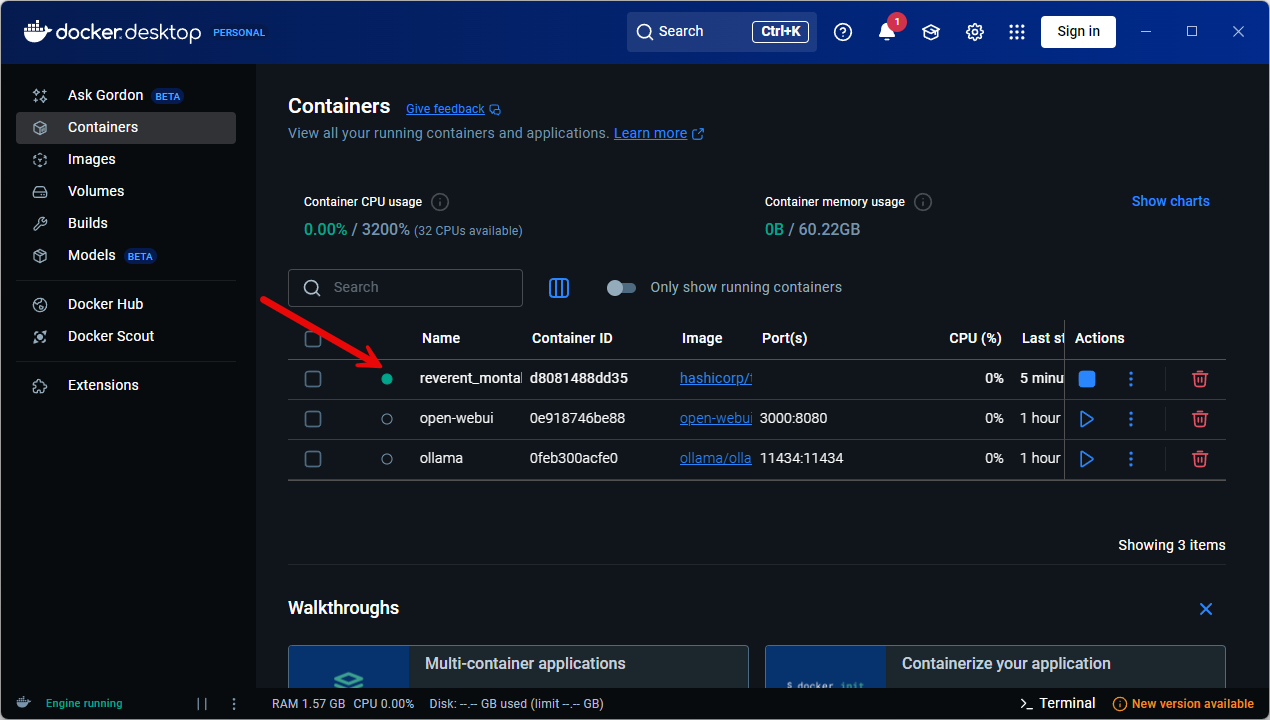Click the running status dot for reverent_montal

[x=387, y=379]
